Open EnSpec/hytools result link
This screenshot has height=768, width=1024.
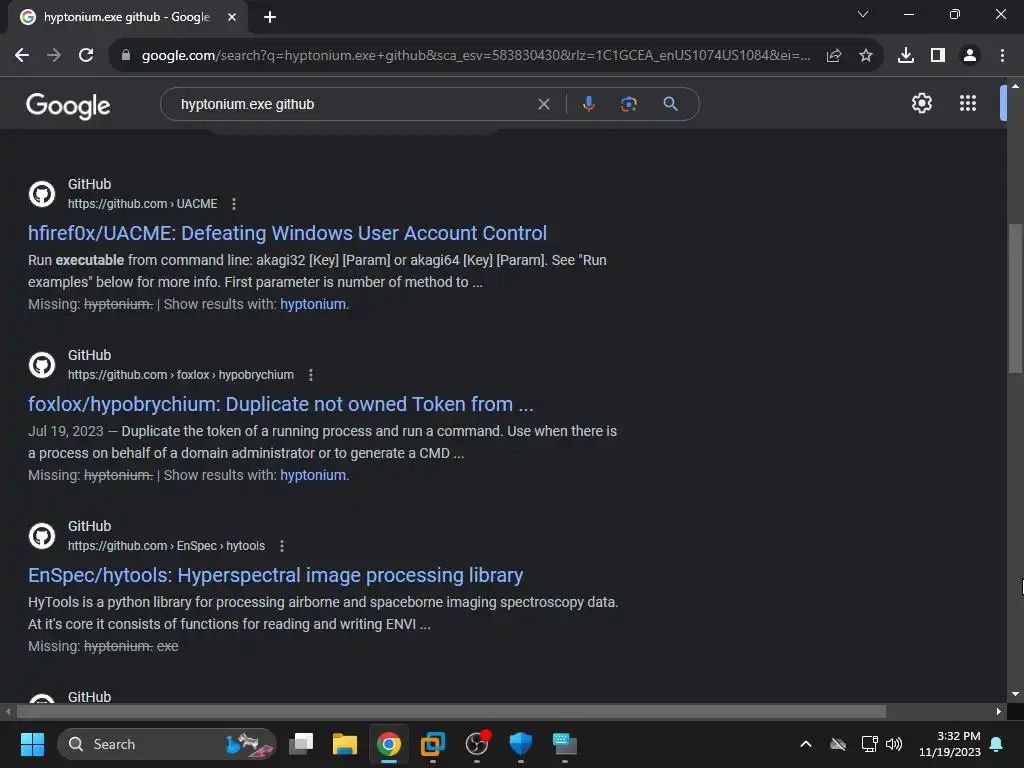coord(276,575)
